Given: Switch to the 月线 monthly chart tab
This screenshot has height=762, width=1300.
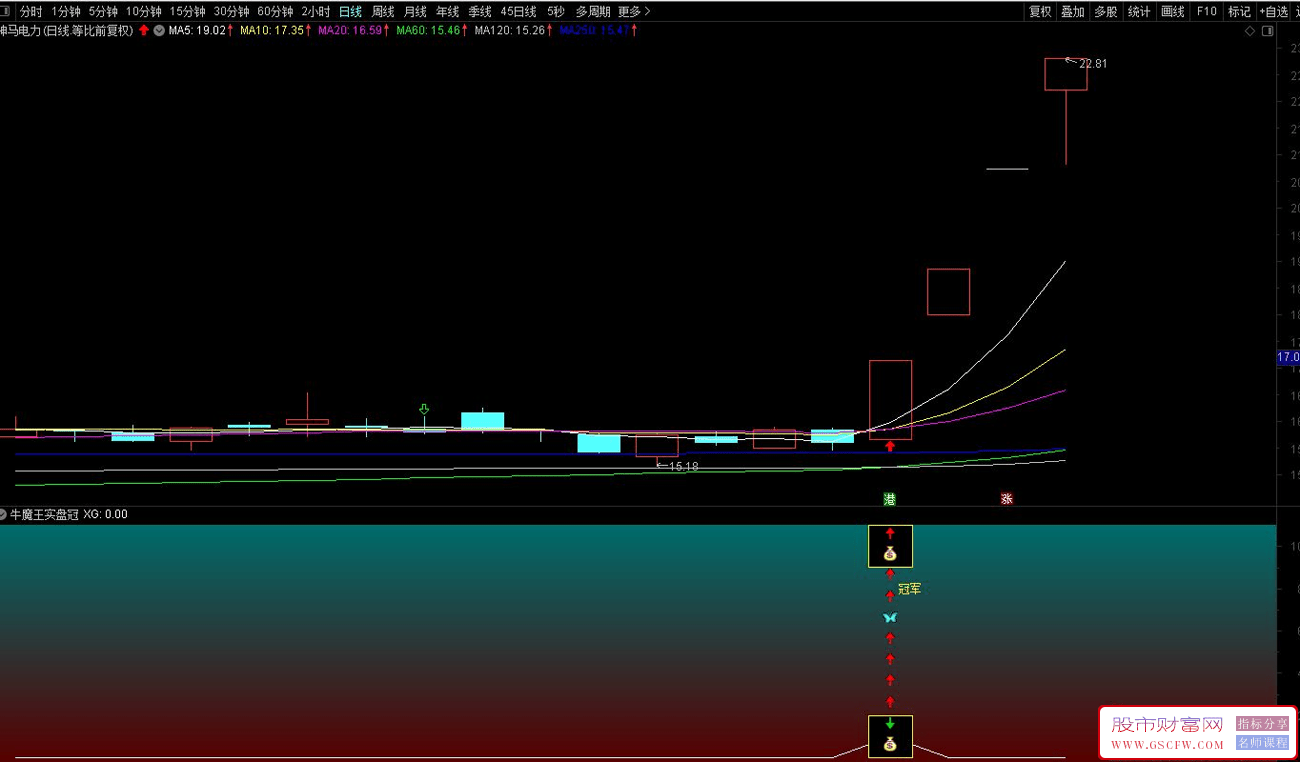Looking at the screenshot, I should tap(415, 12).
